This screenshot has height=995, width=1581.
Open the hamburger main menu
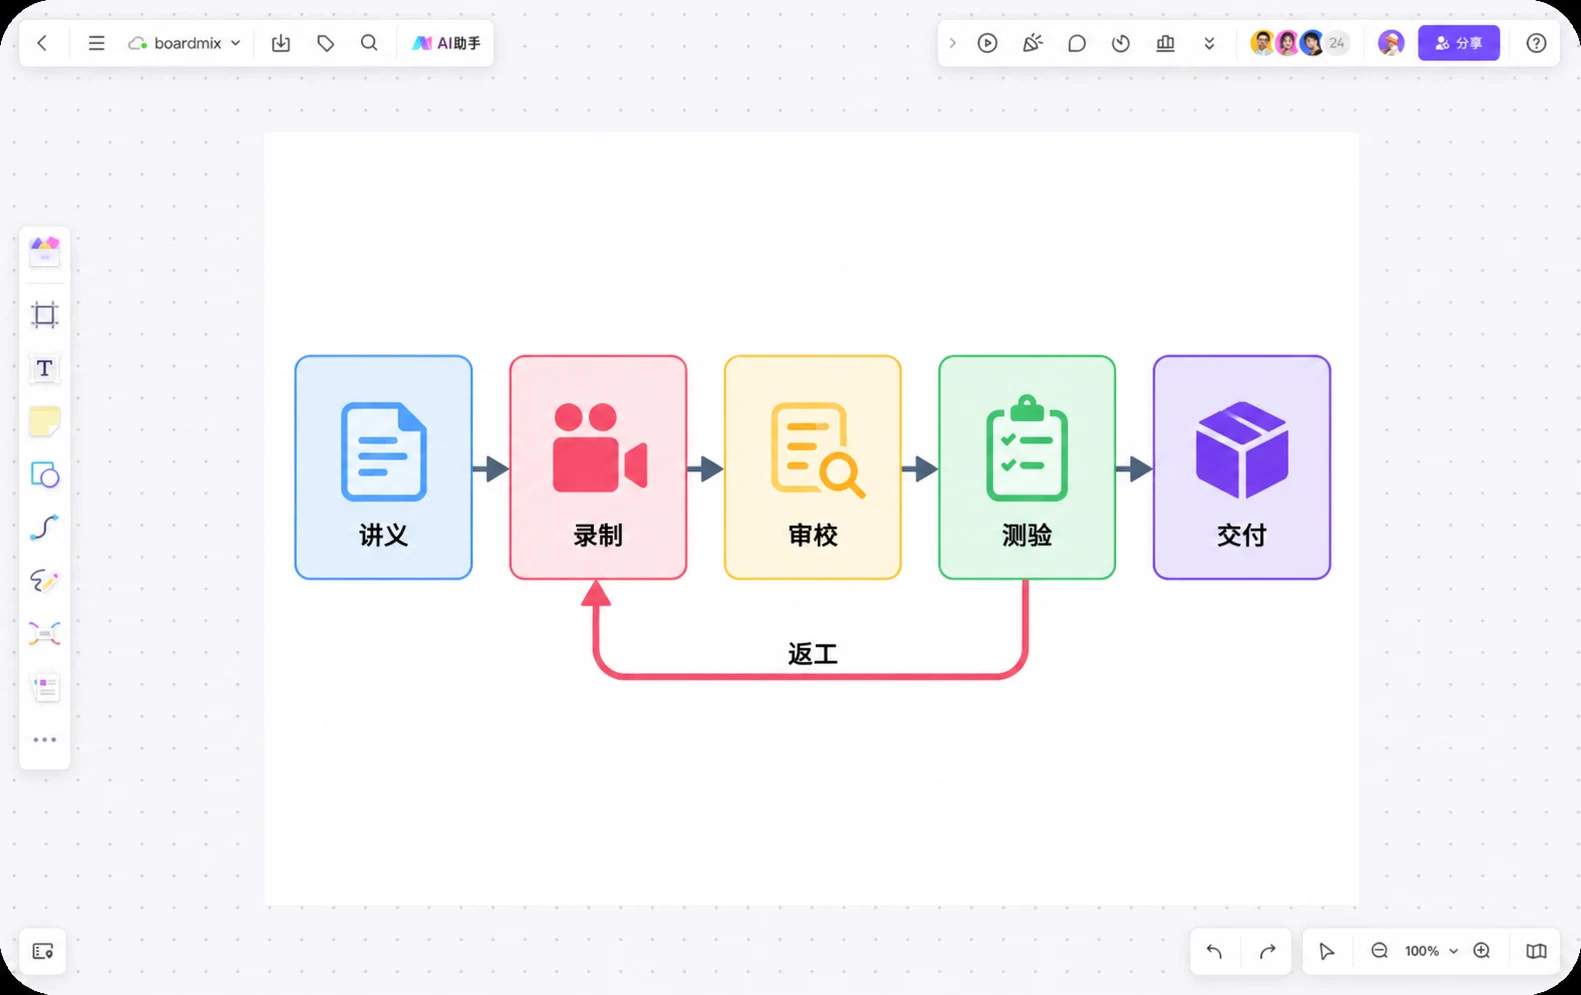(96, 43)
